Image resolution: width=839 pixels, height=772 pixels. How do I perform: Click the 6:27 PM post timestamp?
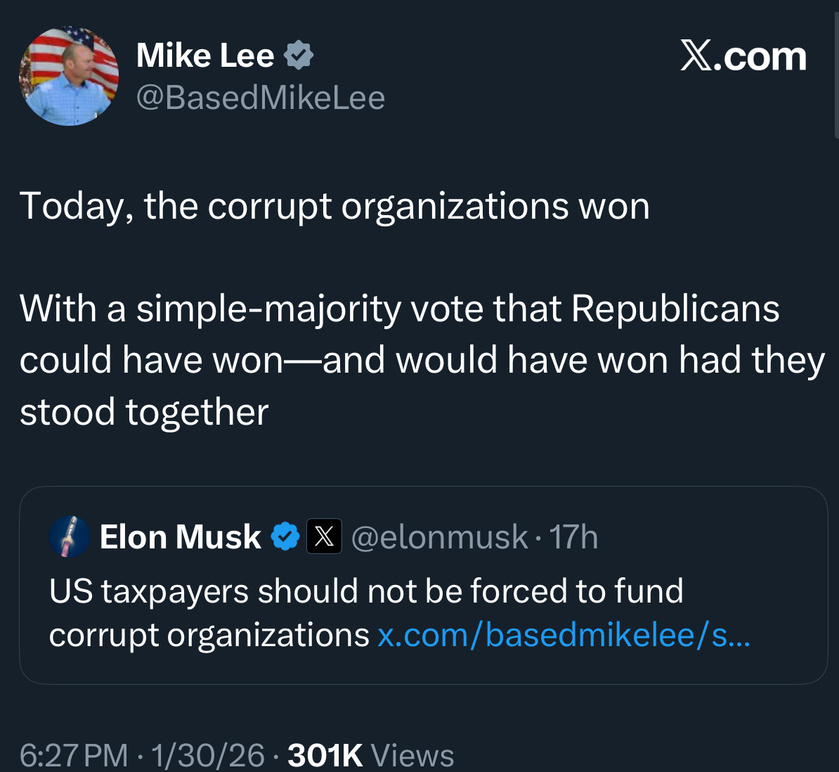tap(73, 756)
